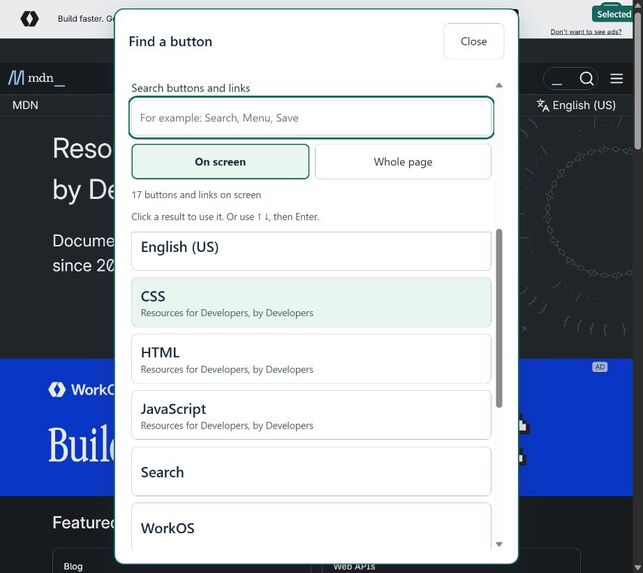The height and width of the screenshot is (573, 643).
Task: Click the AD badge on blue banner
Action: (600, 367)
